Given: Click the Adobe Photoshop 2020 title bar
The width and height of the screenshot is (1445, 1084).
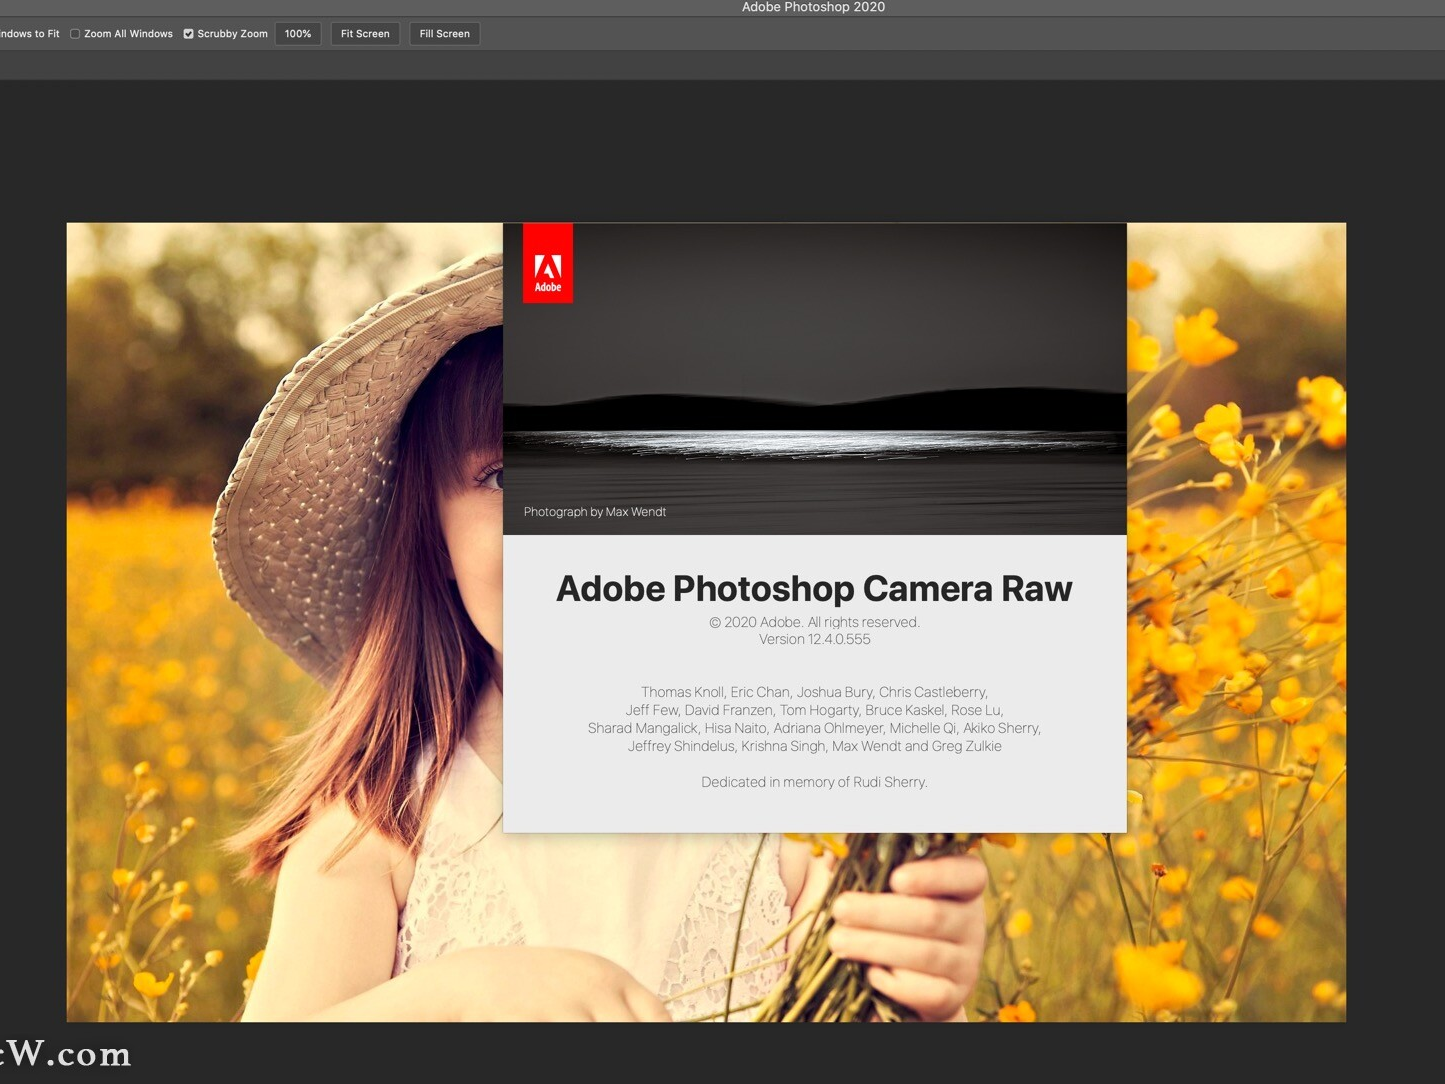Looking at the screenshot, I should coord(813,7).
